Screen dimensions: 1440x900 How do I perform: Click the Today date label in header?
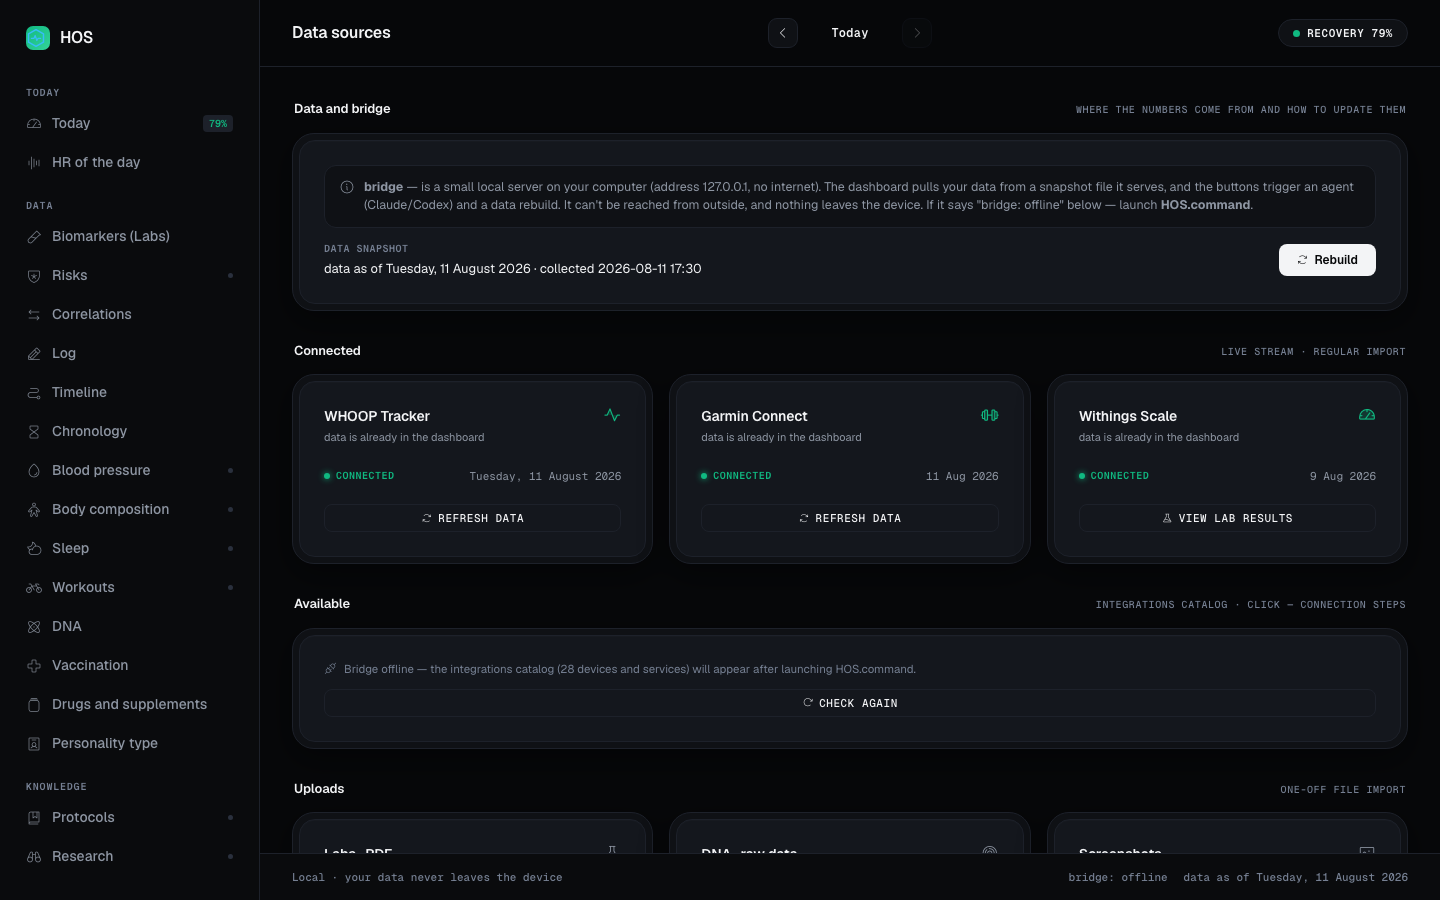click(x=850, y=33)
